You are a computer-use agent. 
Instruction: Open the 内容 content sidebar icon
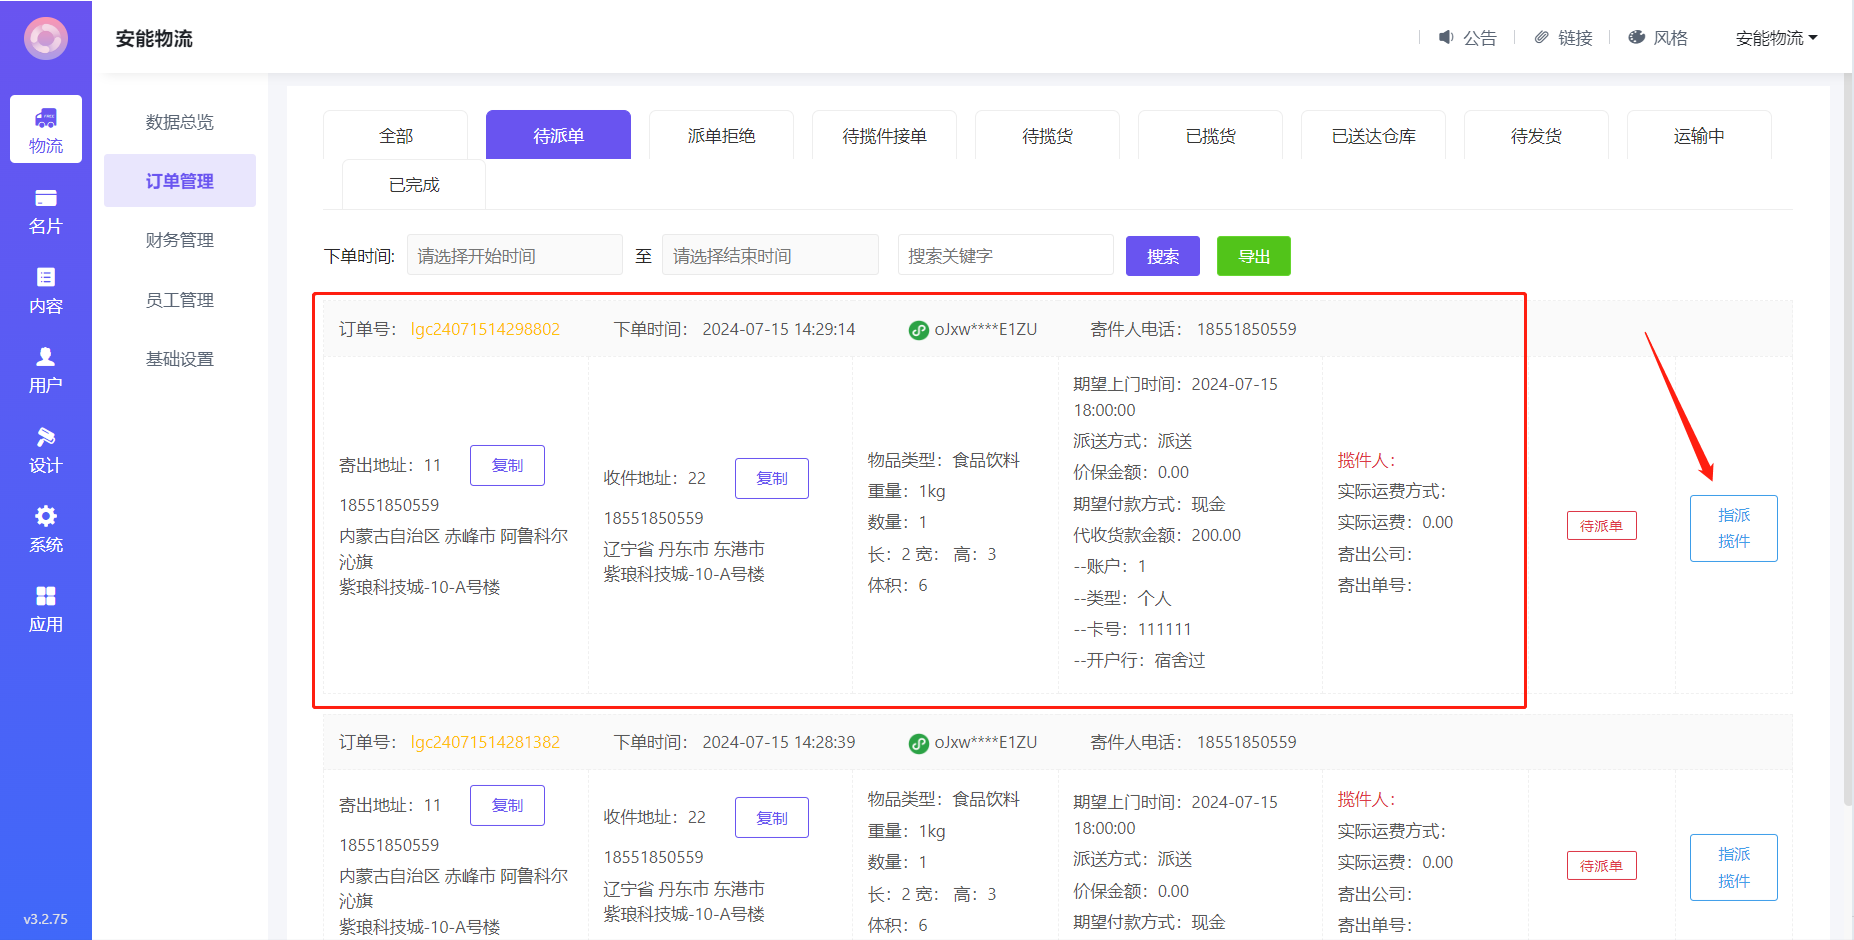[46, 290]
